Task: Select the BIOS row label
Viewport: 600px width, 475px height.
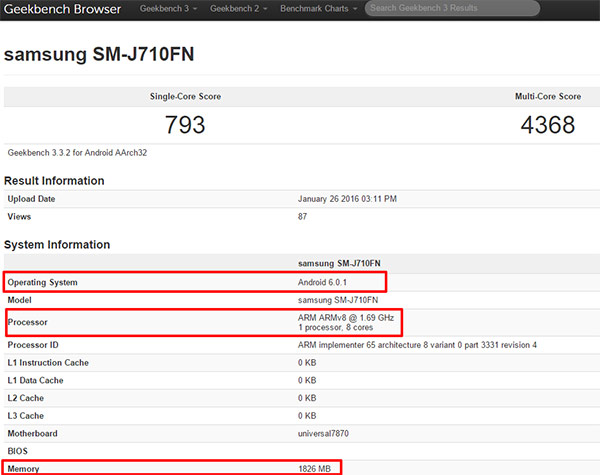Action: pyautogui.click(x=18, y=451)
